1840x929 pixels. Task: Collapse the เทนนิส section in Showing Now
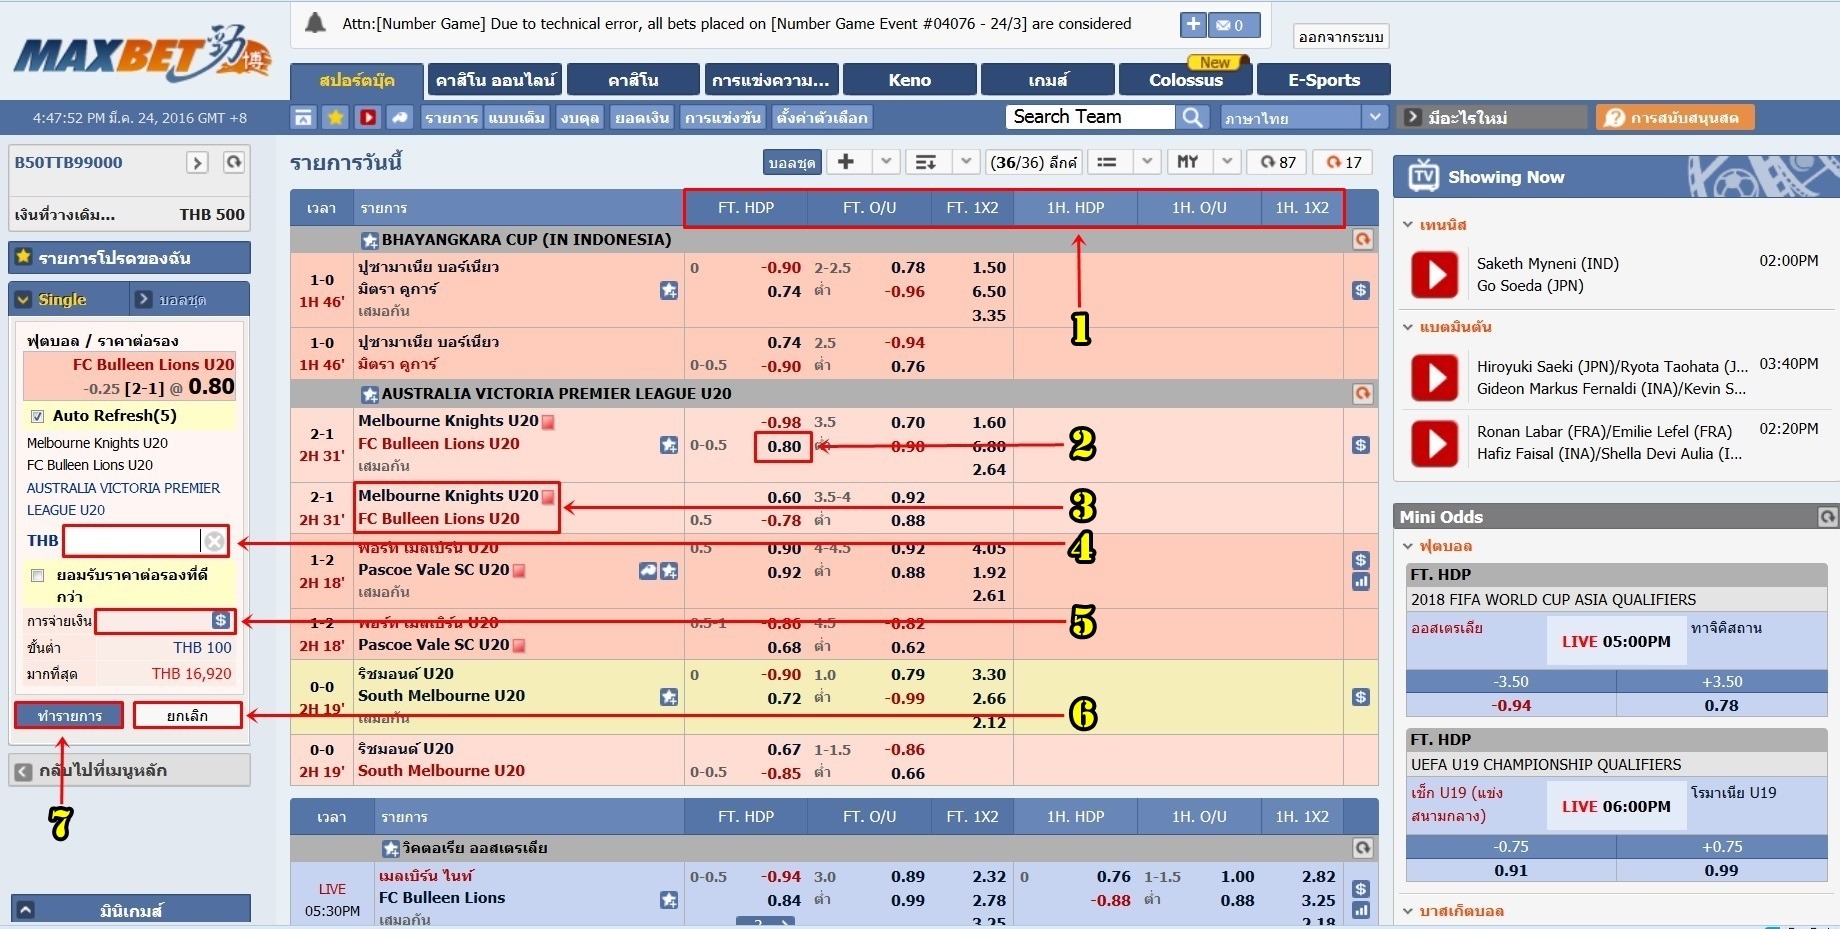(1408, 225)
